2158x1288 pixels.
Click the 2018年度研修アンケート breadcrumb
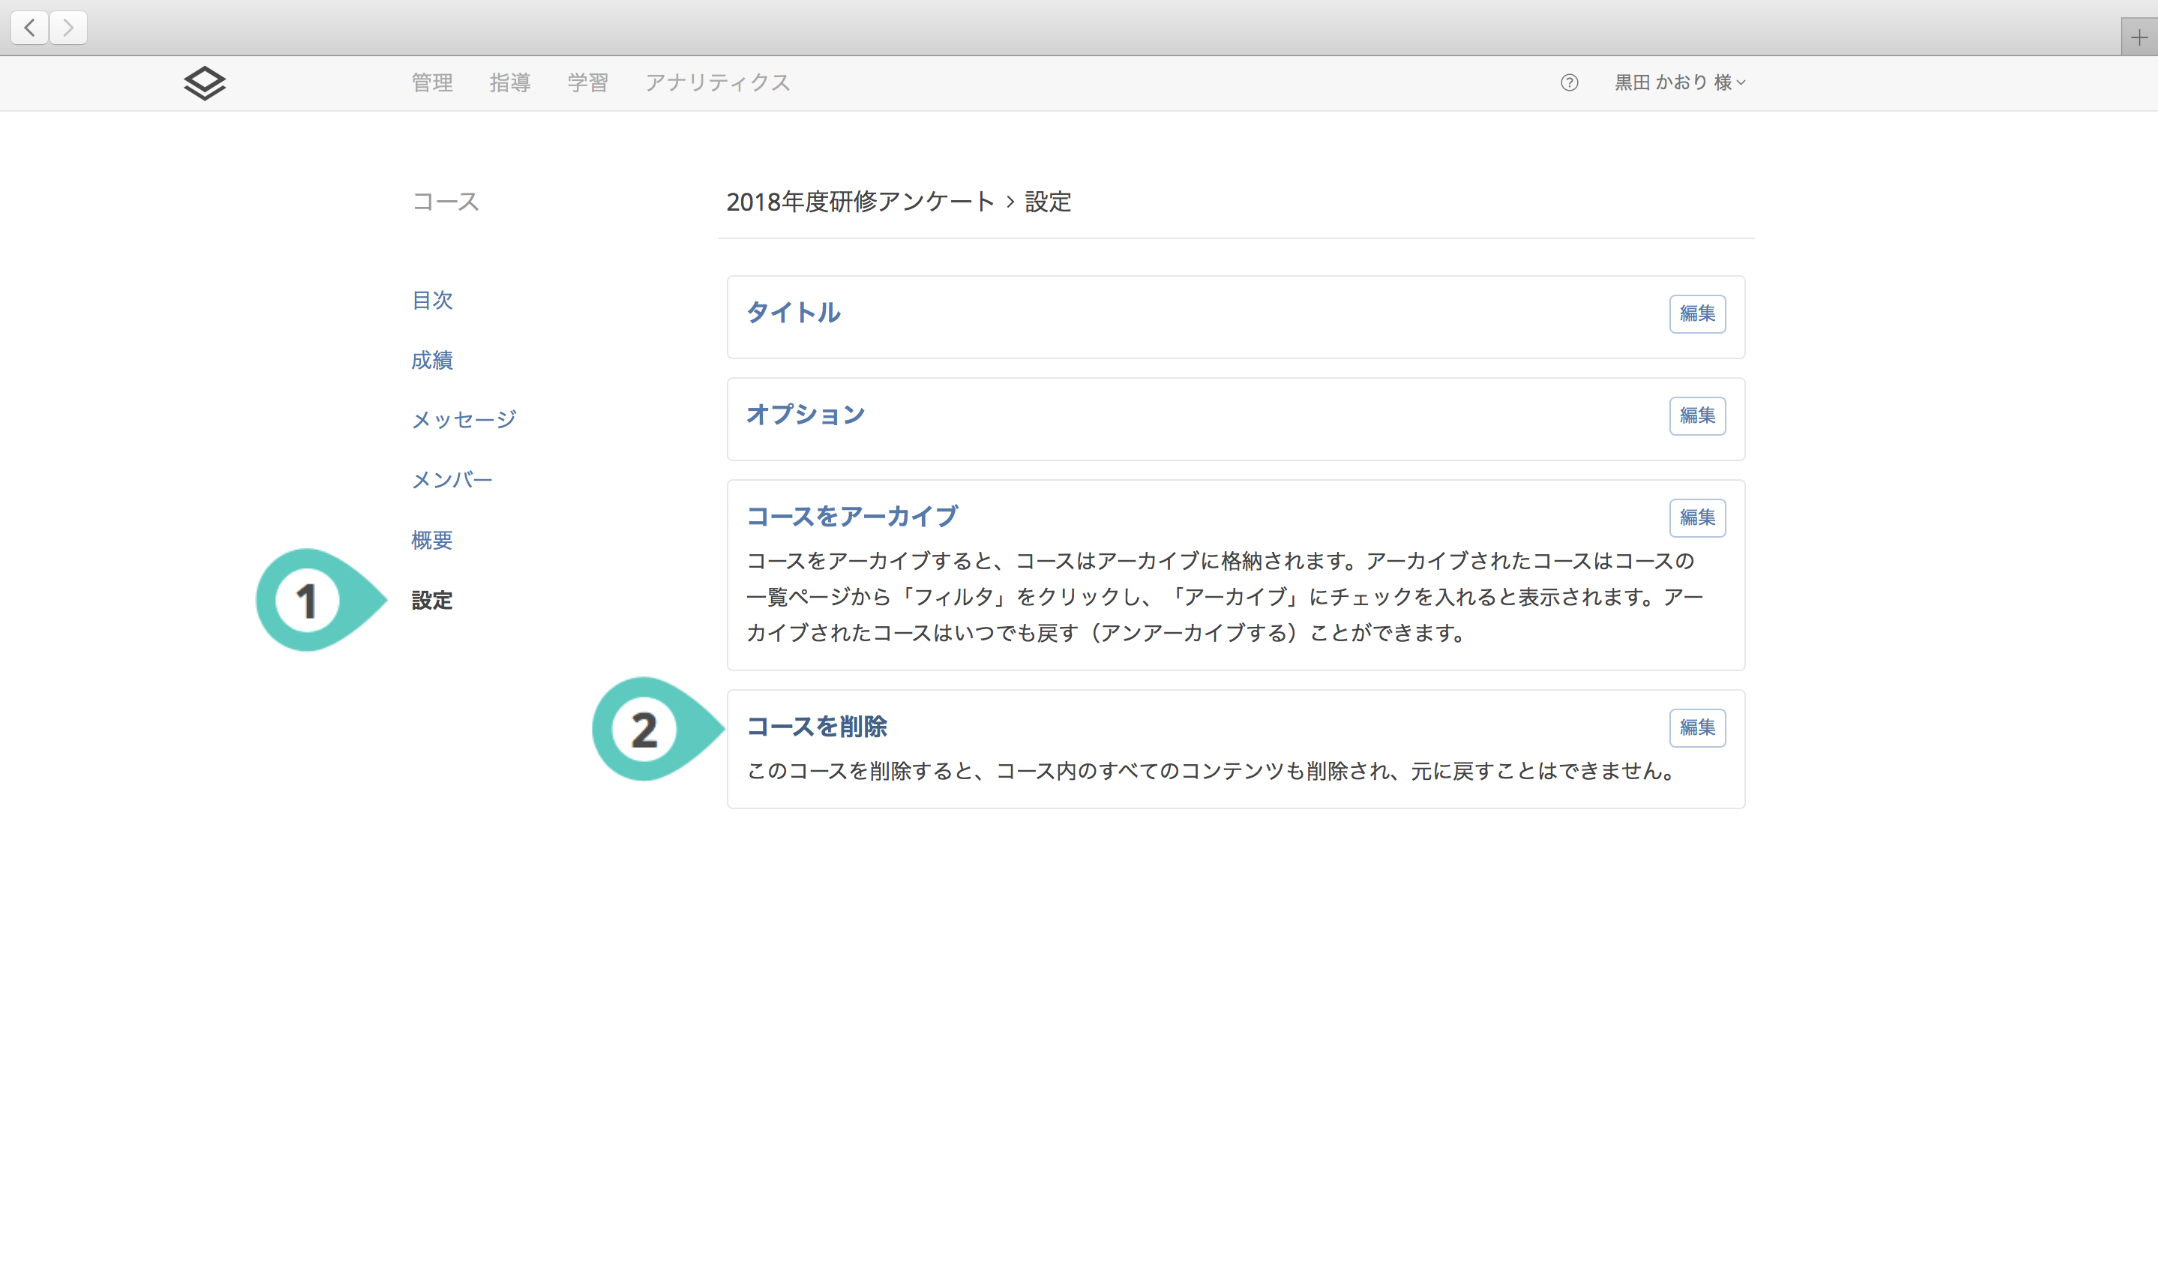coord(860,202)
